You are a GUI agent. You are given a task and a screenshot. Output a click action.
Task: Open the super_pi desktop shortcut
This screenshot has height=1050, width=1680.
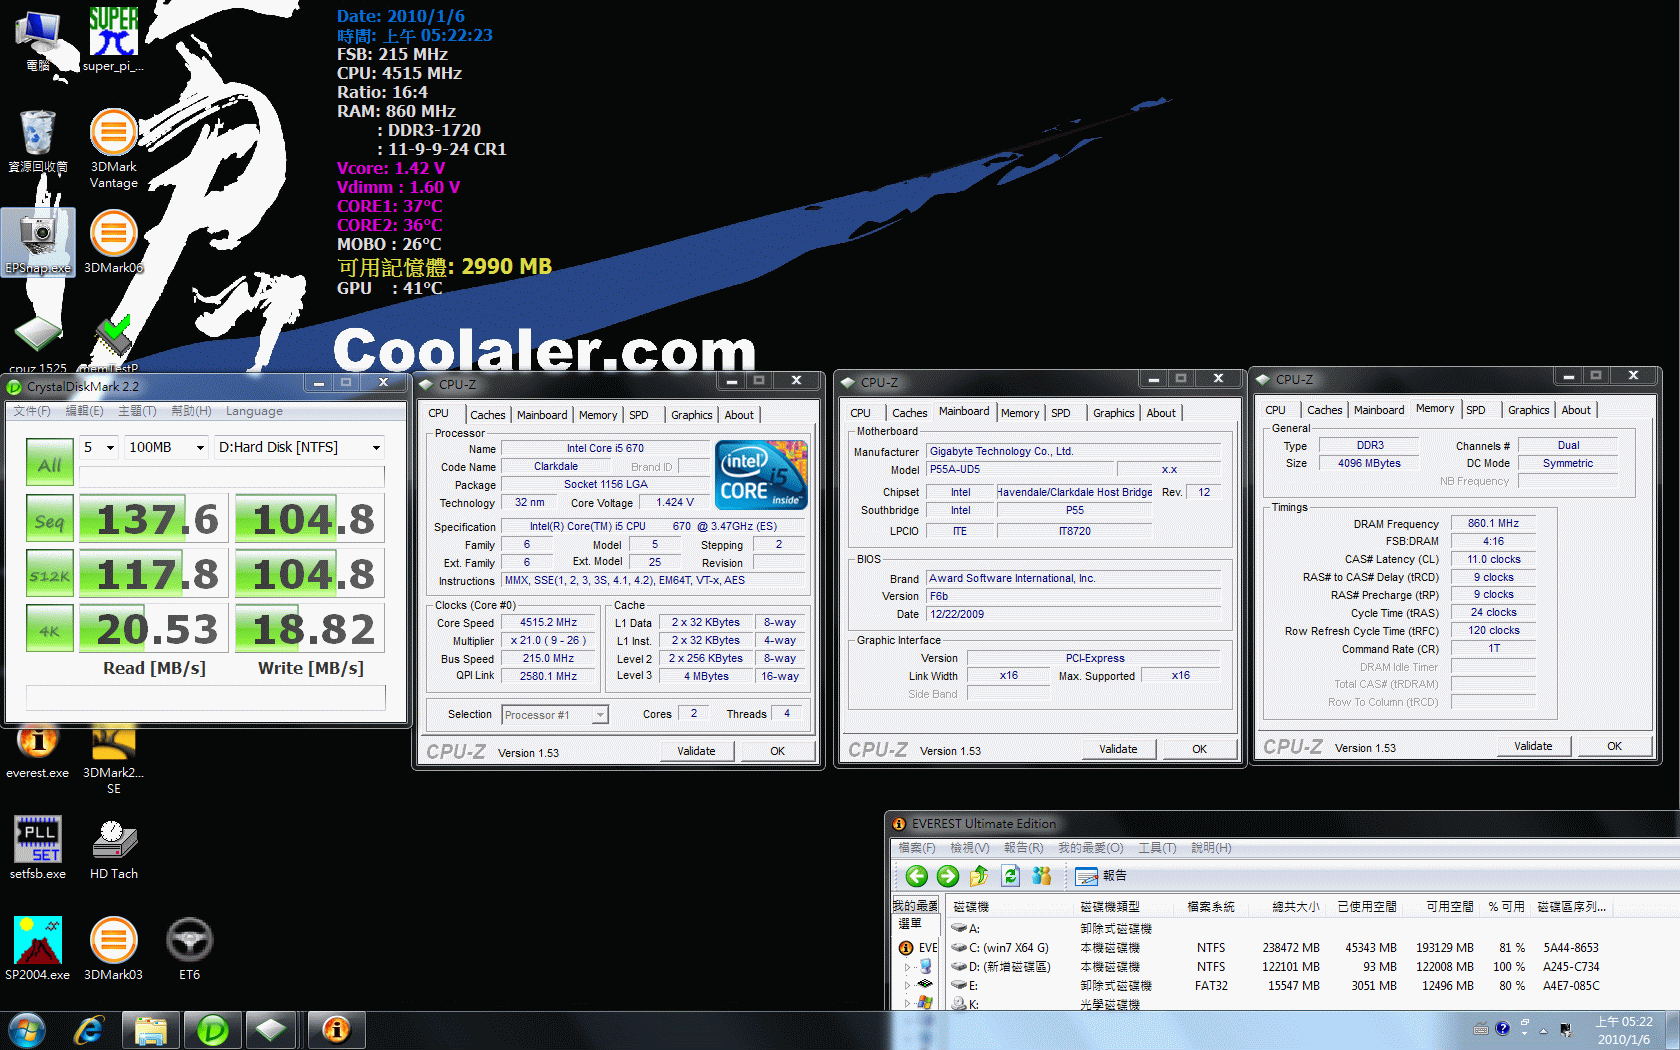tap(113, 40)
